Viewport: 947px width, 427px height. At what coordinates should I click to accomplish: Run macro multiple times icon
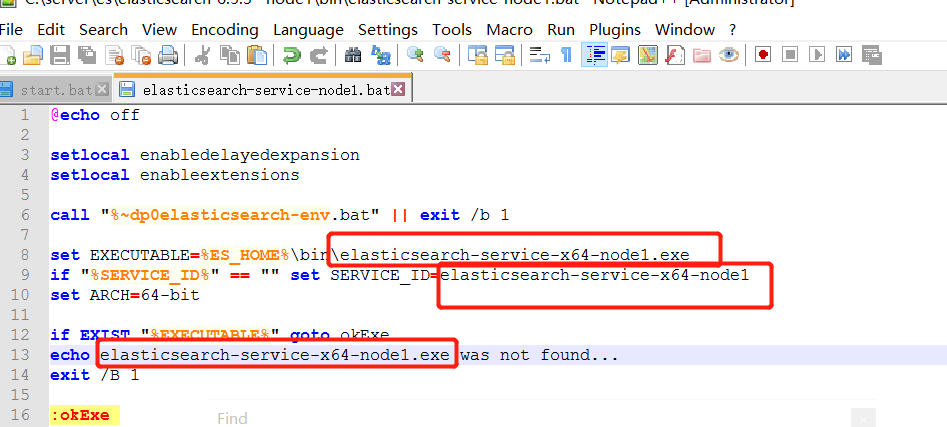(x=844, y=56)
